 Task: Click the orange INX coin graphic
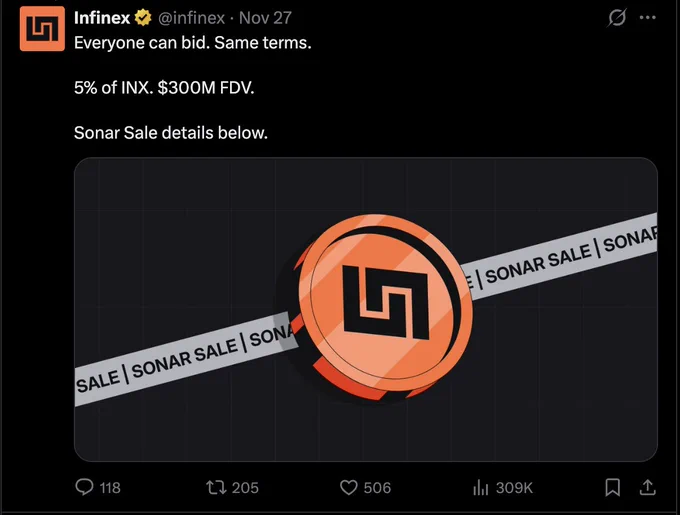click(x=383, y=307)
